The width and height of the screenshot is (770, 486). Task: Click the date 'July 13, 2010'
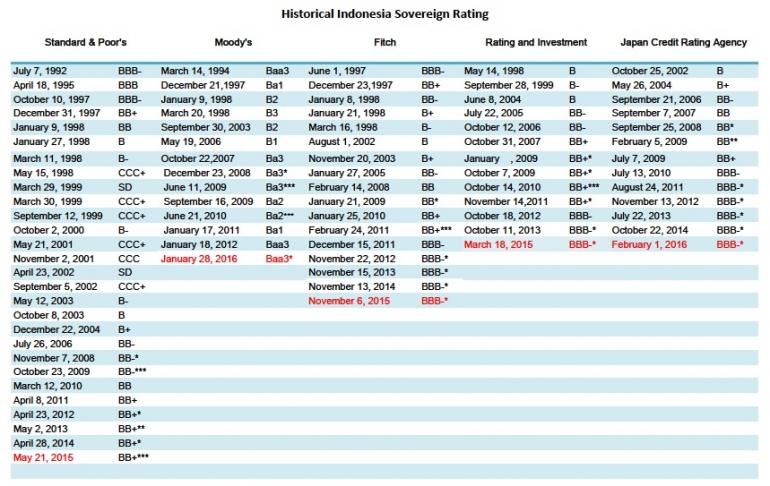(641, 173)
